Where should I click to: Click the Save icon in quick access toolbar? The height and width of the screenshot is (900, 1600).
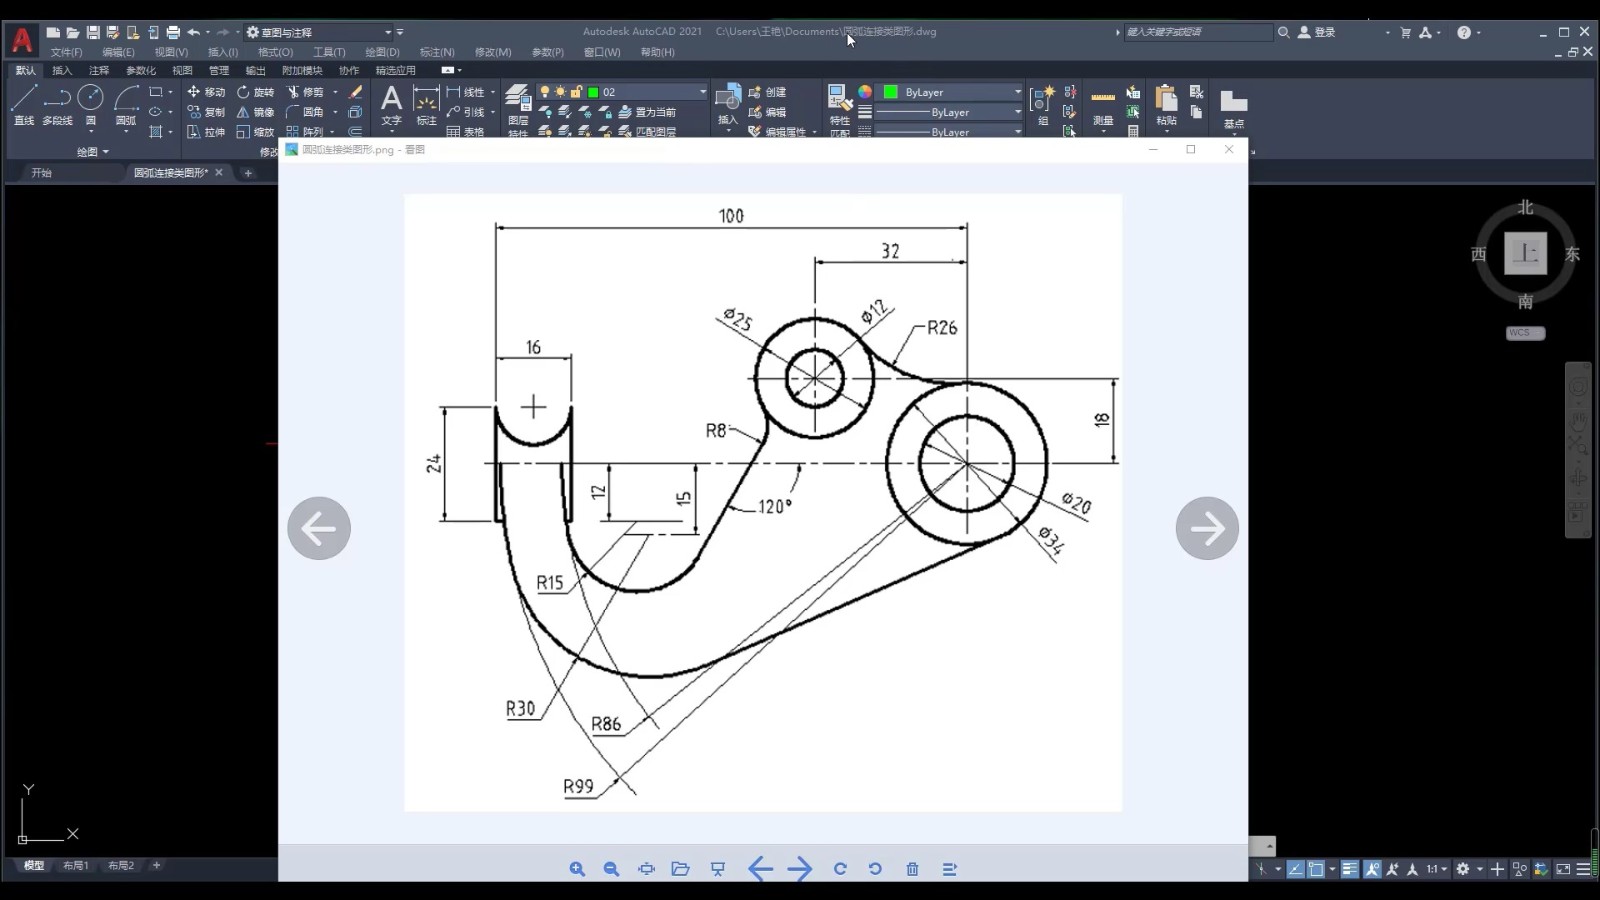(93, 32)
